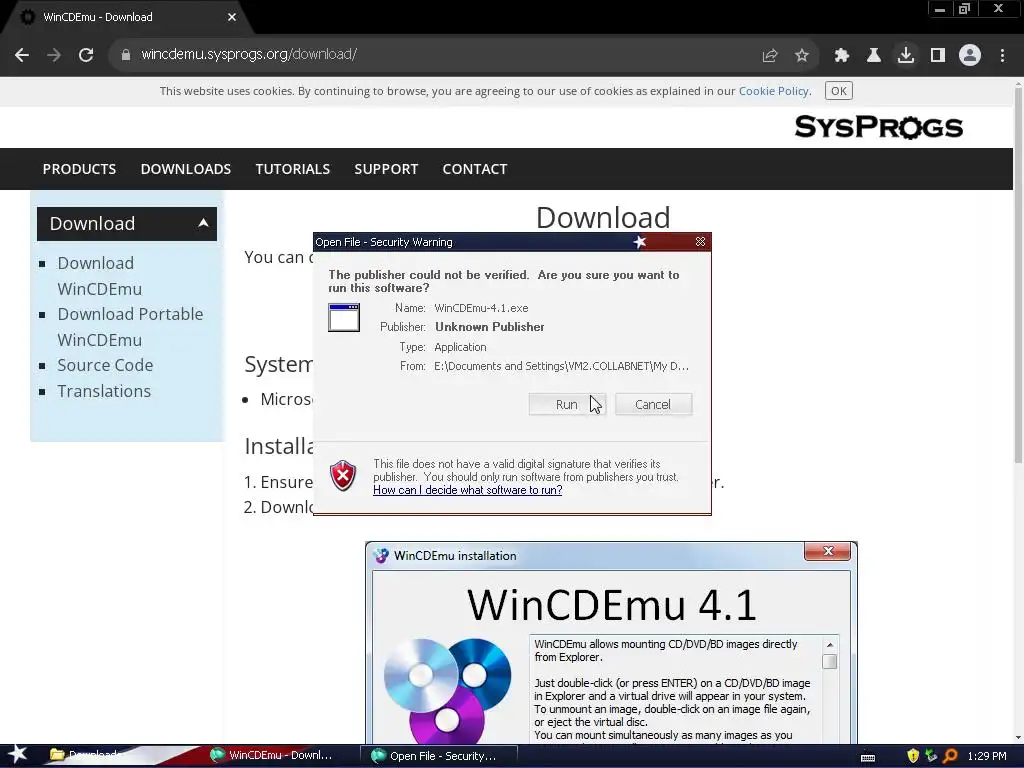Click the application file icon in dialog

tap(344, 317)
